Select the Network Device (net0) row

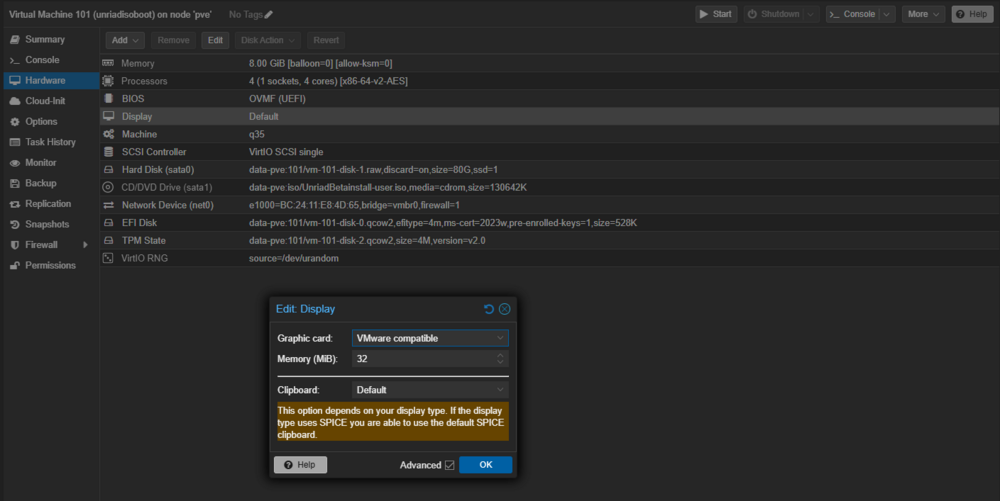(x=549, y=205)
